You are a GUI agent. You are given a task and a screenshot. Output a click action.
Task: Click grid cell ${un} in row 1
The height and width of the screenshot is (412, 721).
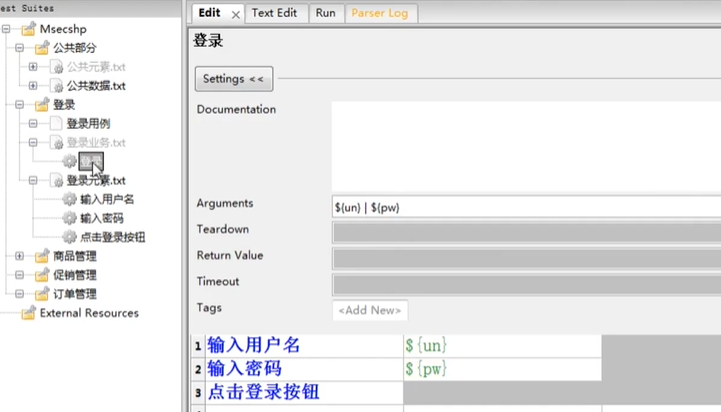[x=503, y=346]
